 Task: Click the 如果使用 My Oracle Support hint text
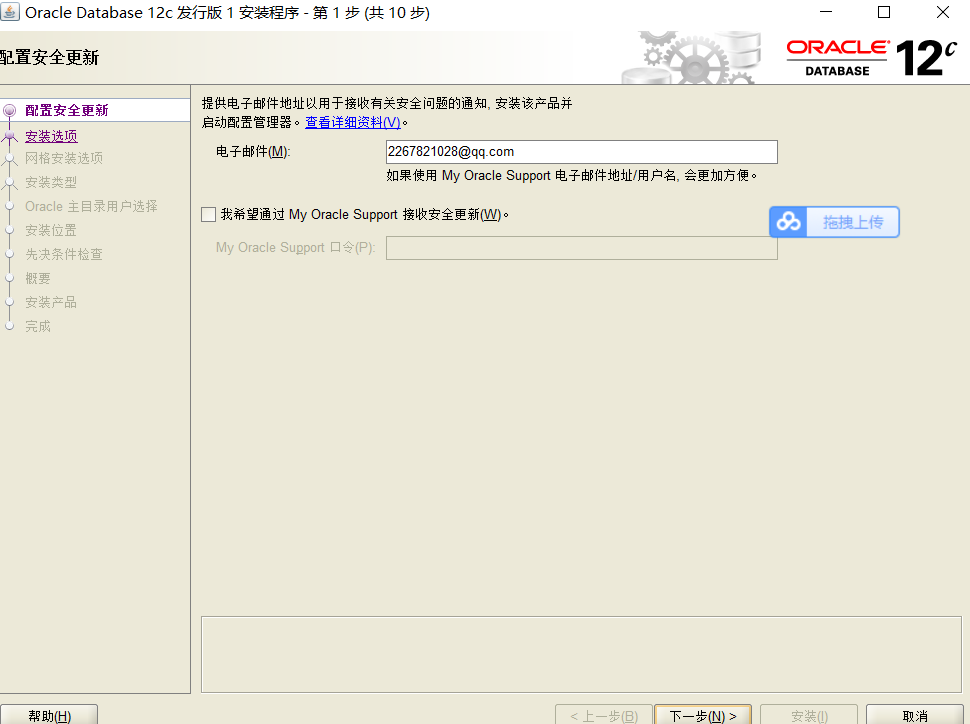tap(572, 176)
